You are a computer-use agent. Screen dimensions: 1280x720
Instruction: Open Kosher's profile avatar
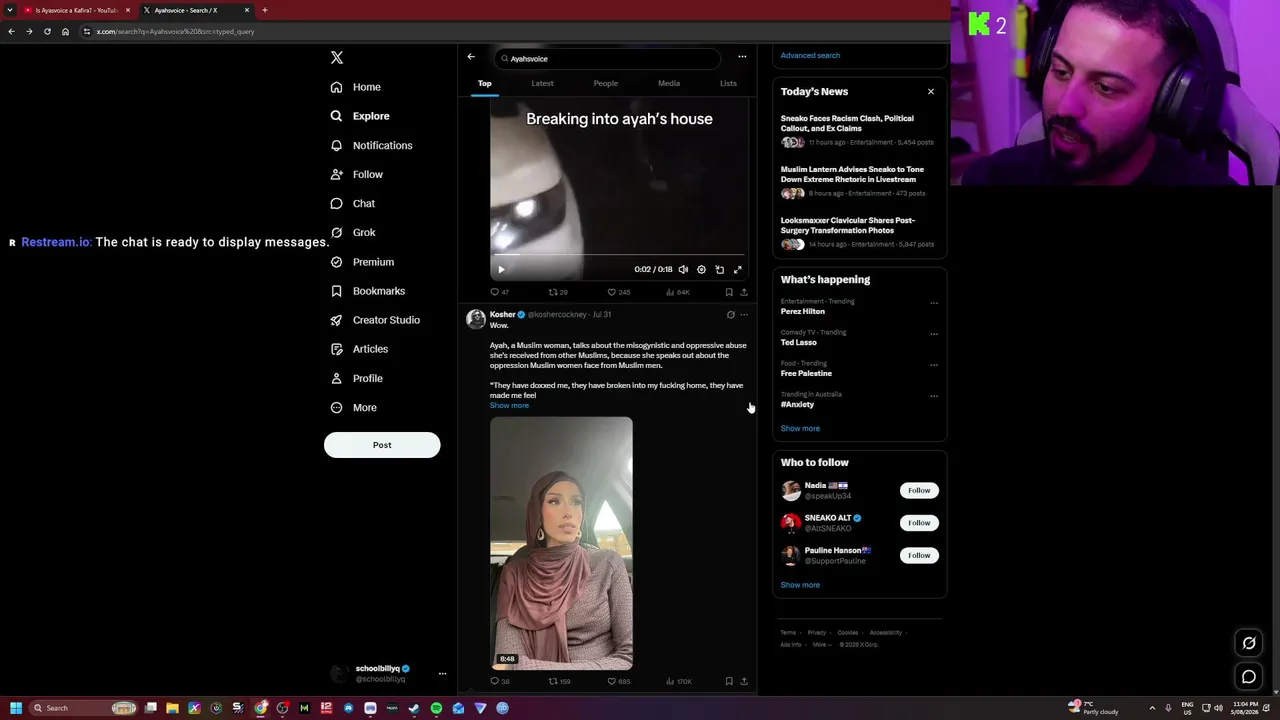(476, 319)
